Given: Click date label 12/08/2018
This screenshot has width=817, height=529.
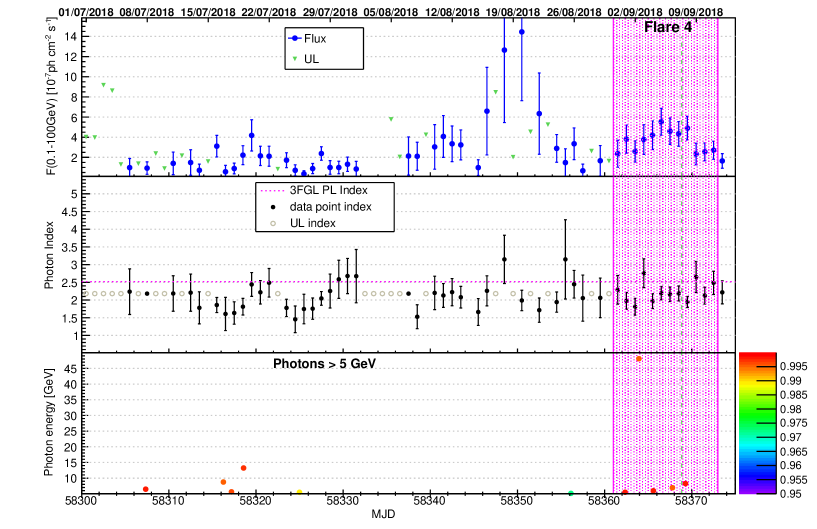Looking at the screenshot, I should (x=452, y=12).
